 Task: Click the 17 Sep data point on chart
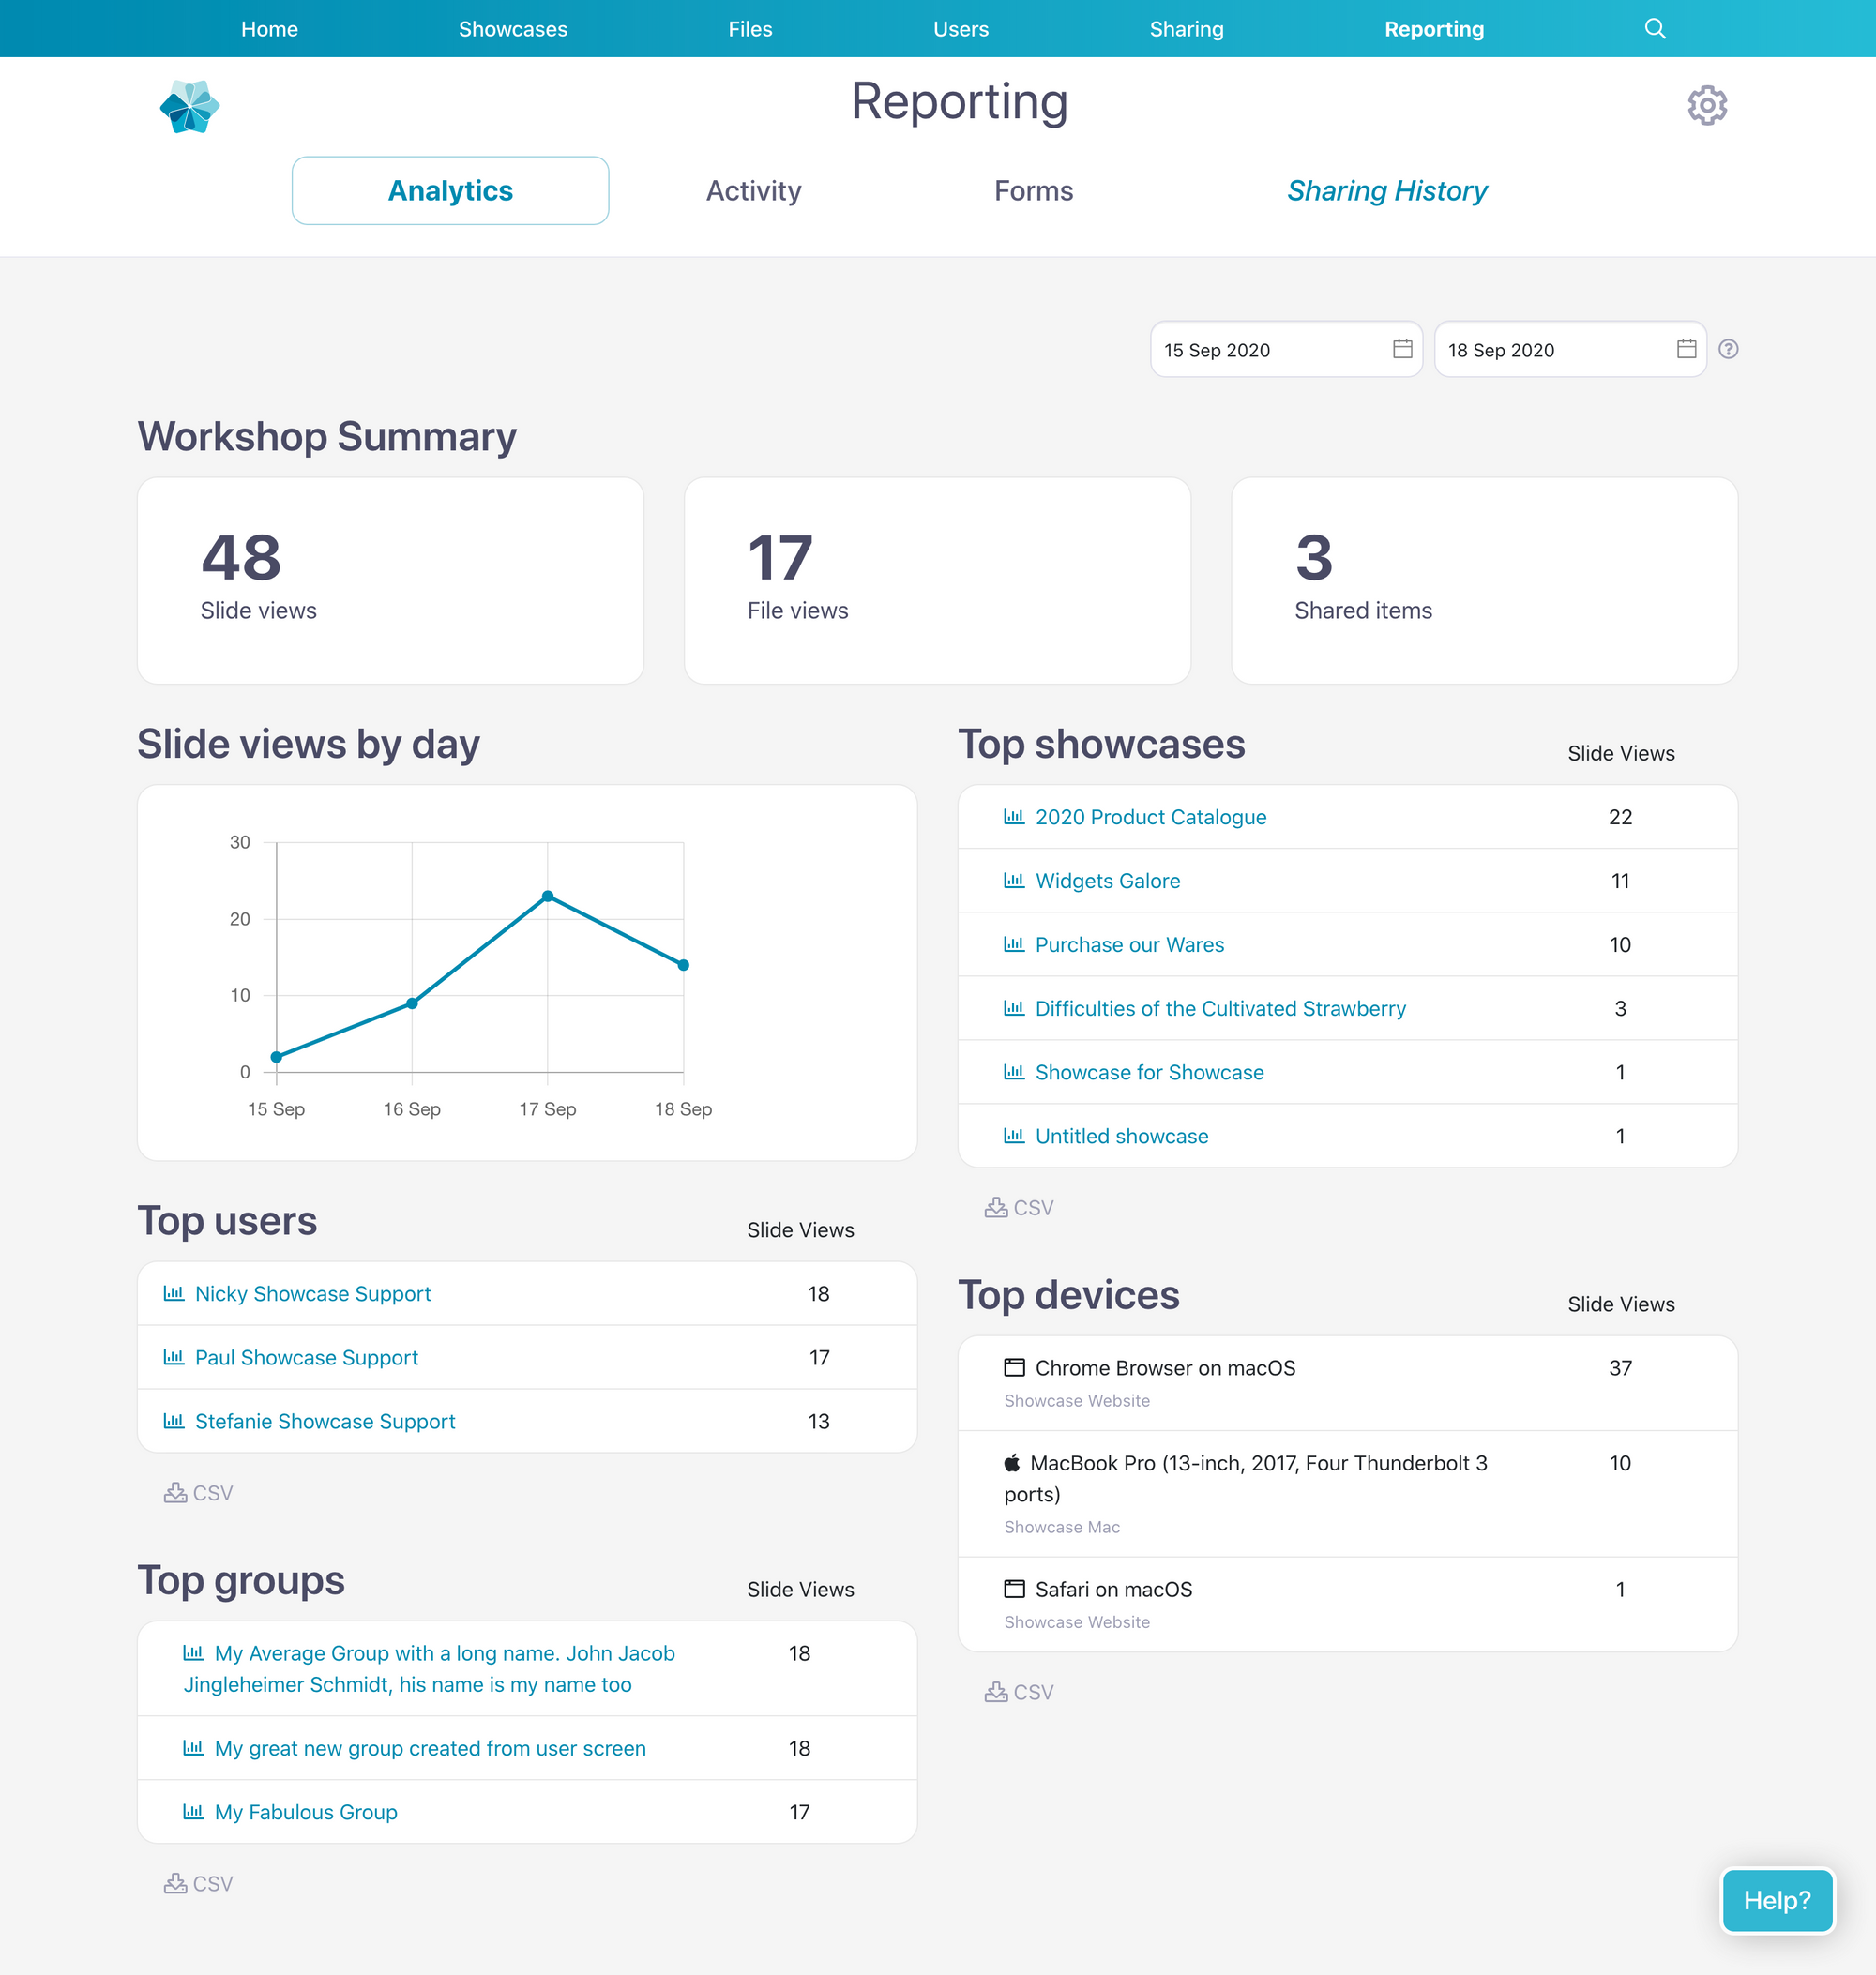[548, 896]
